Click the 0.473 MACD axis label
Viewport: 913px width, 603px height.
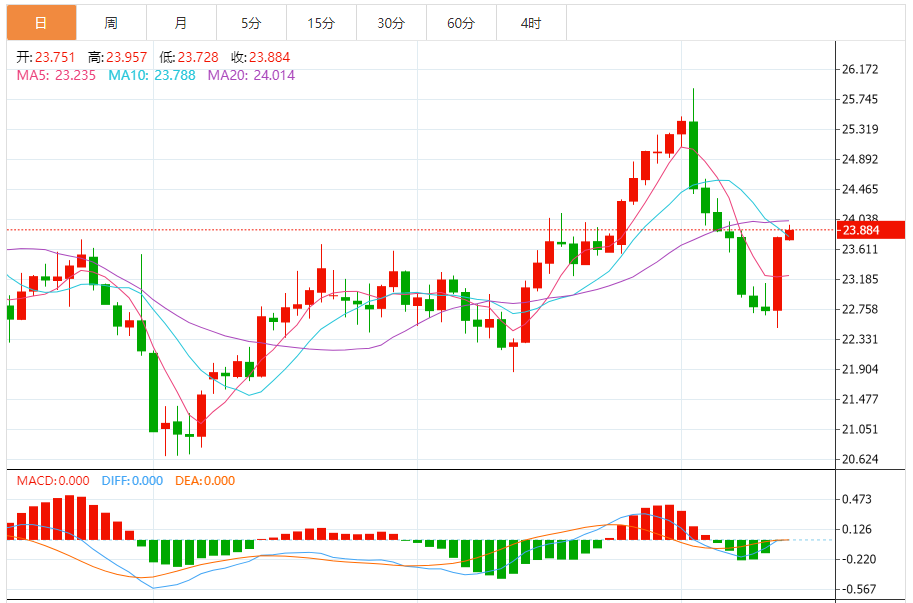pos(857,499)
